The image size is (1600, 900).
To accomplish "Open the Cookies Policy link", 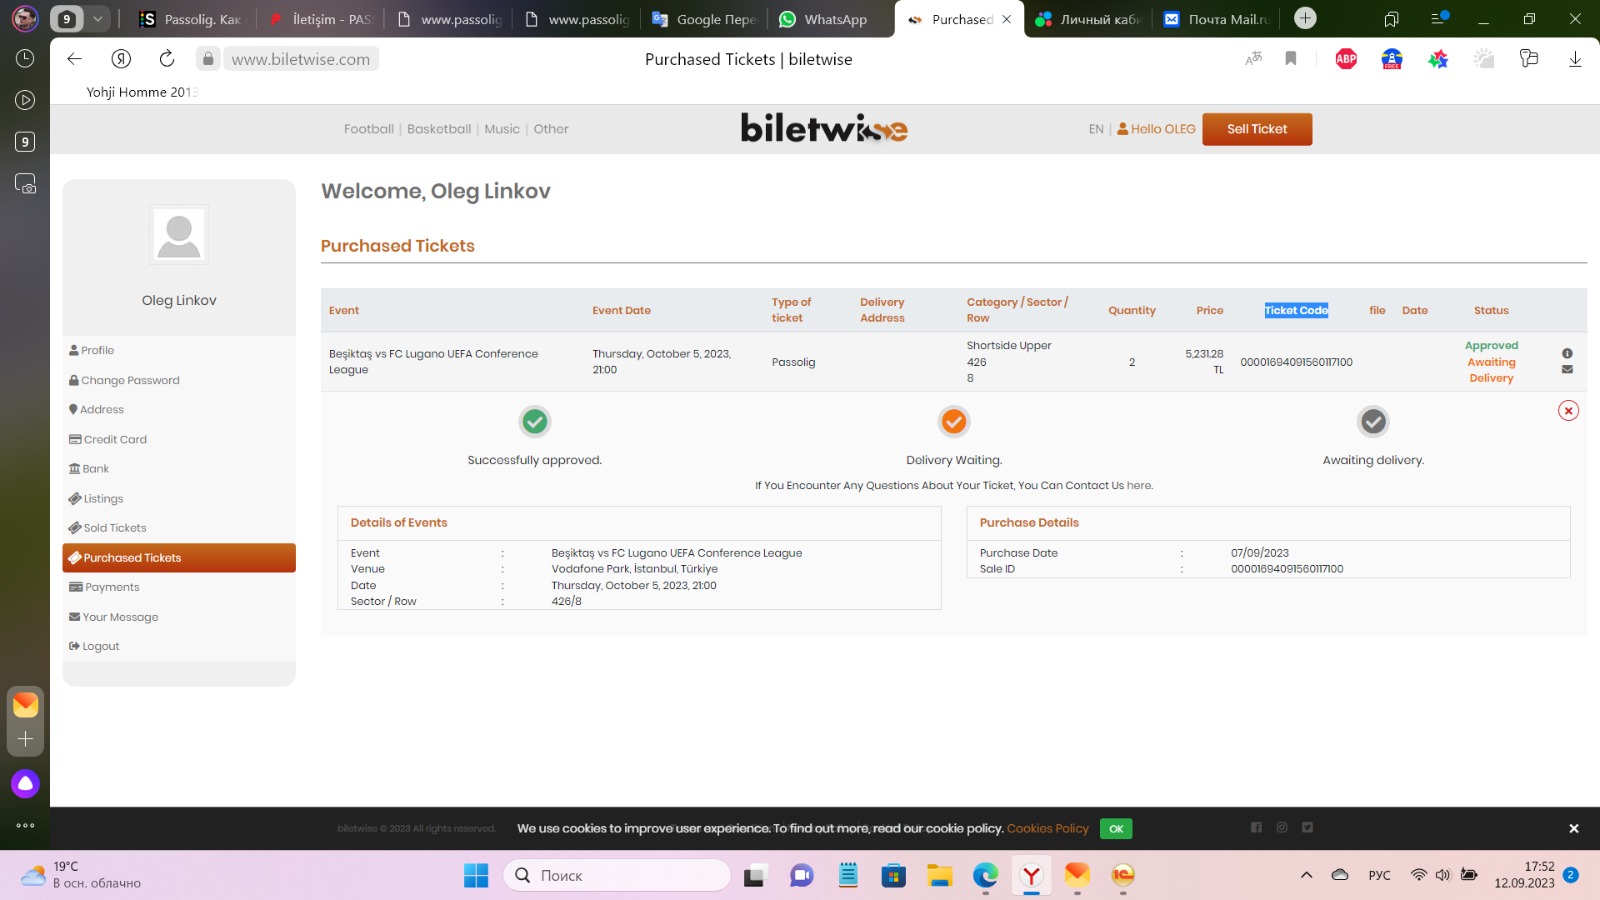I will coord(1047,829).
